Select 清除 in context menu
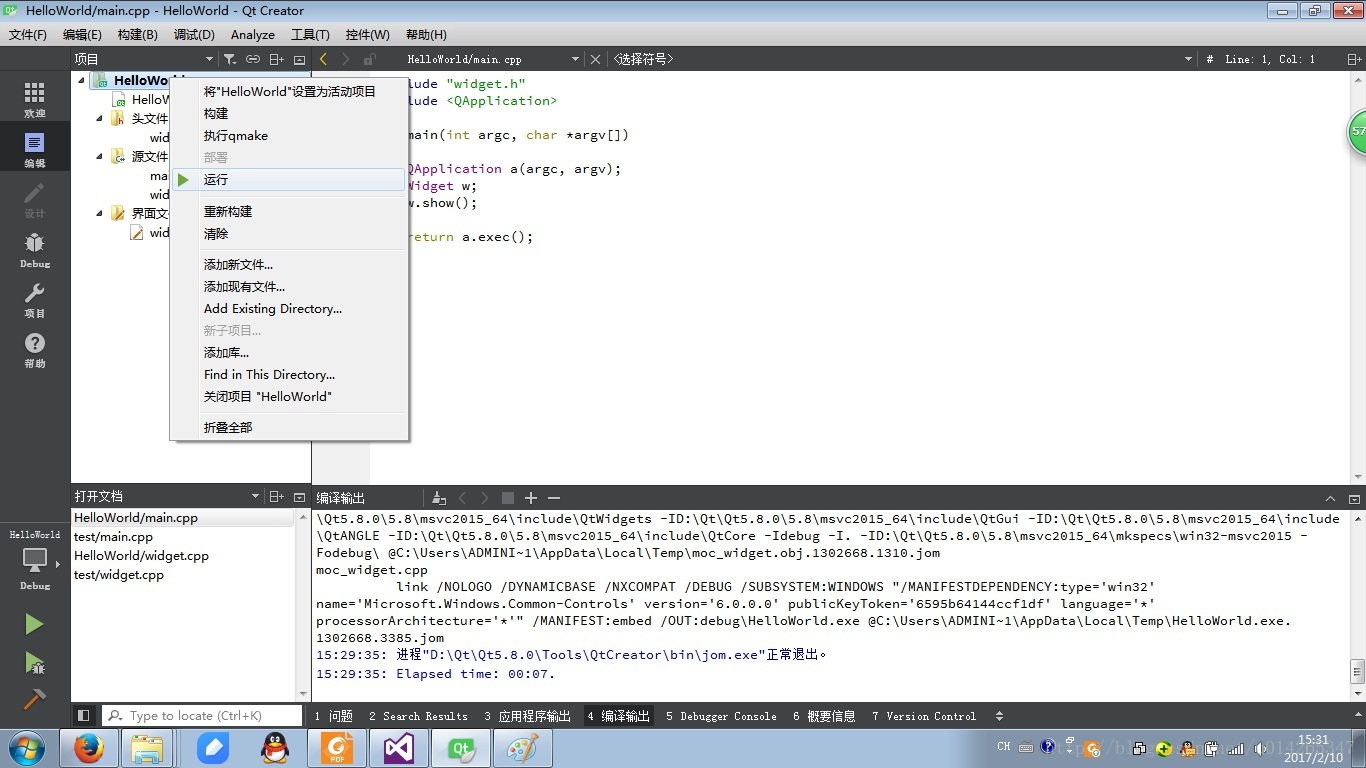Viewport: 1366px width, 768px height. tap(289, 234)
